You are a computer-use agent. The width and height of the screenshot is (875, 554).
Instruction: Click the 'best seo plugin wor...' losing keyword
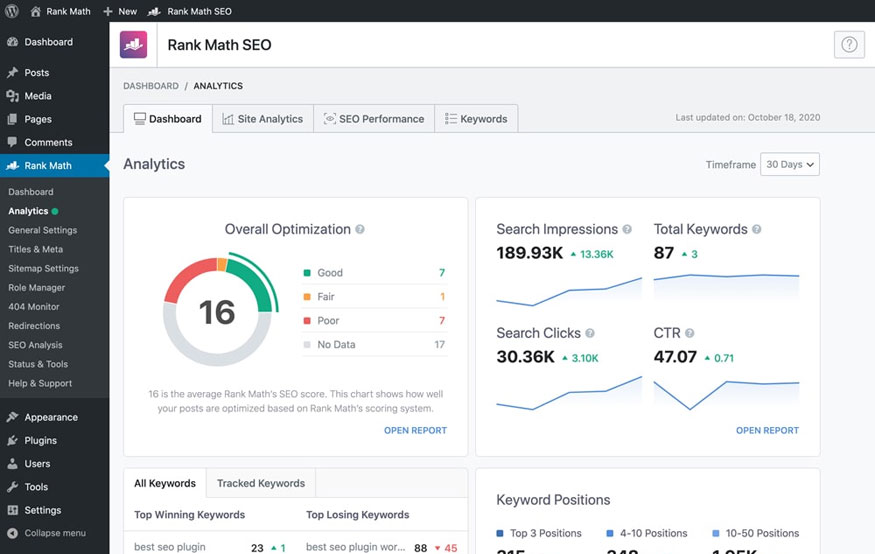355,547
